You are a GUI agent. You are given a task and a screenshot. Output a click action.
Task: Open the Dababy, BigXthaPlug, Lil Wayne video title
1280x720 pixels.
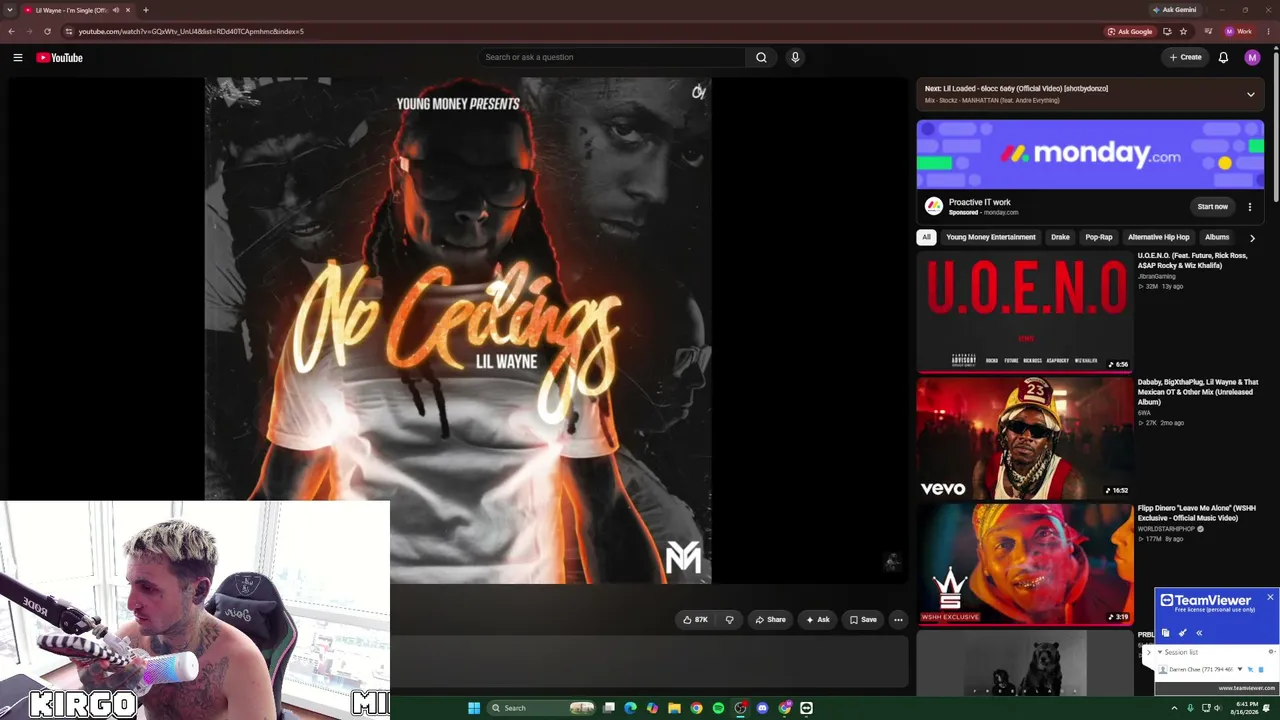coord(1198,392)
